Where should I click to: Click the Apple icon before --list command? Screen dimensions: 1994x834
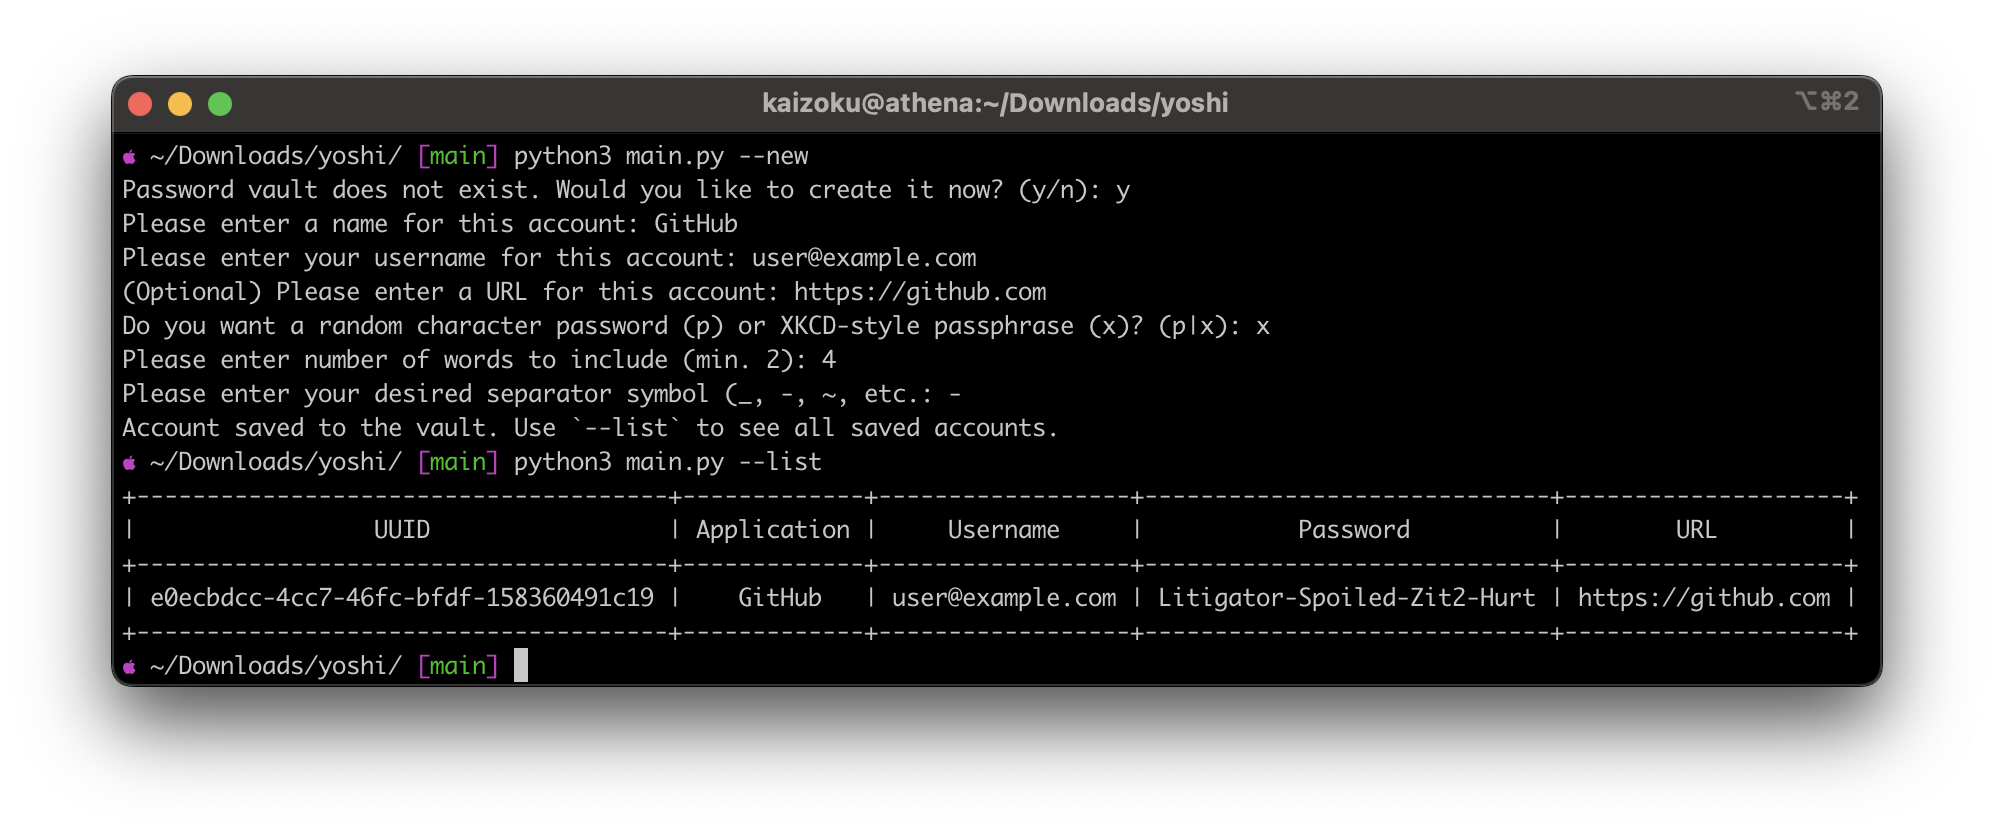[129, 463]
